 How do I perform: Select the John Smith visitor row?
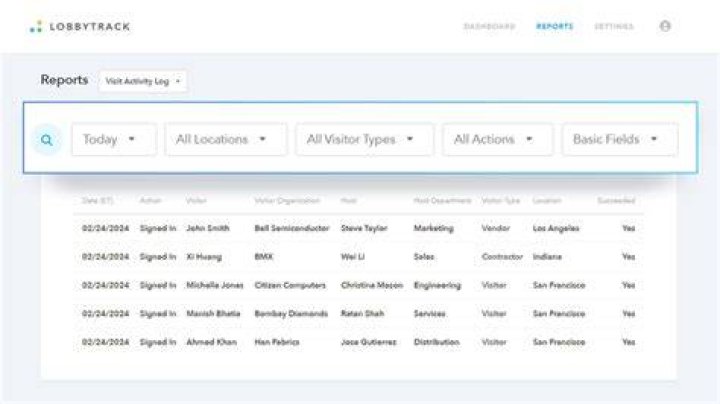coord(358,228)
